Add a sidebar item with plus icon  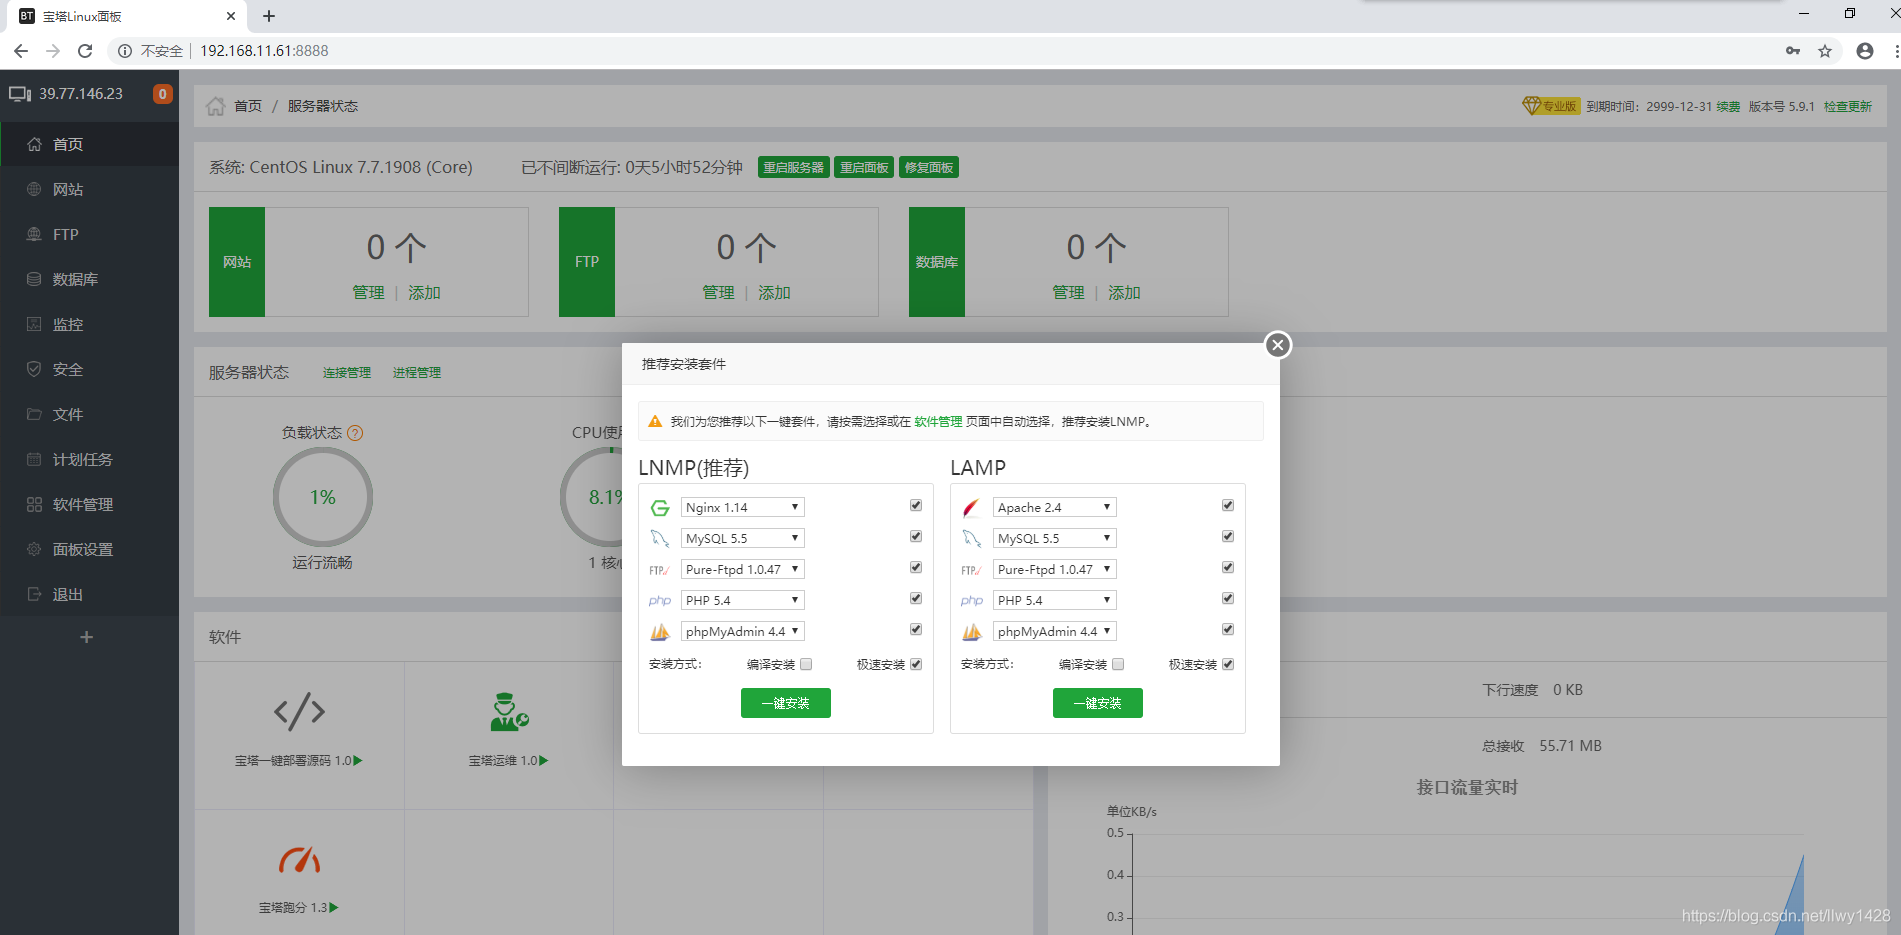(x=87, y=637)
